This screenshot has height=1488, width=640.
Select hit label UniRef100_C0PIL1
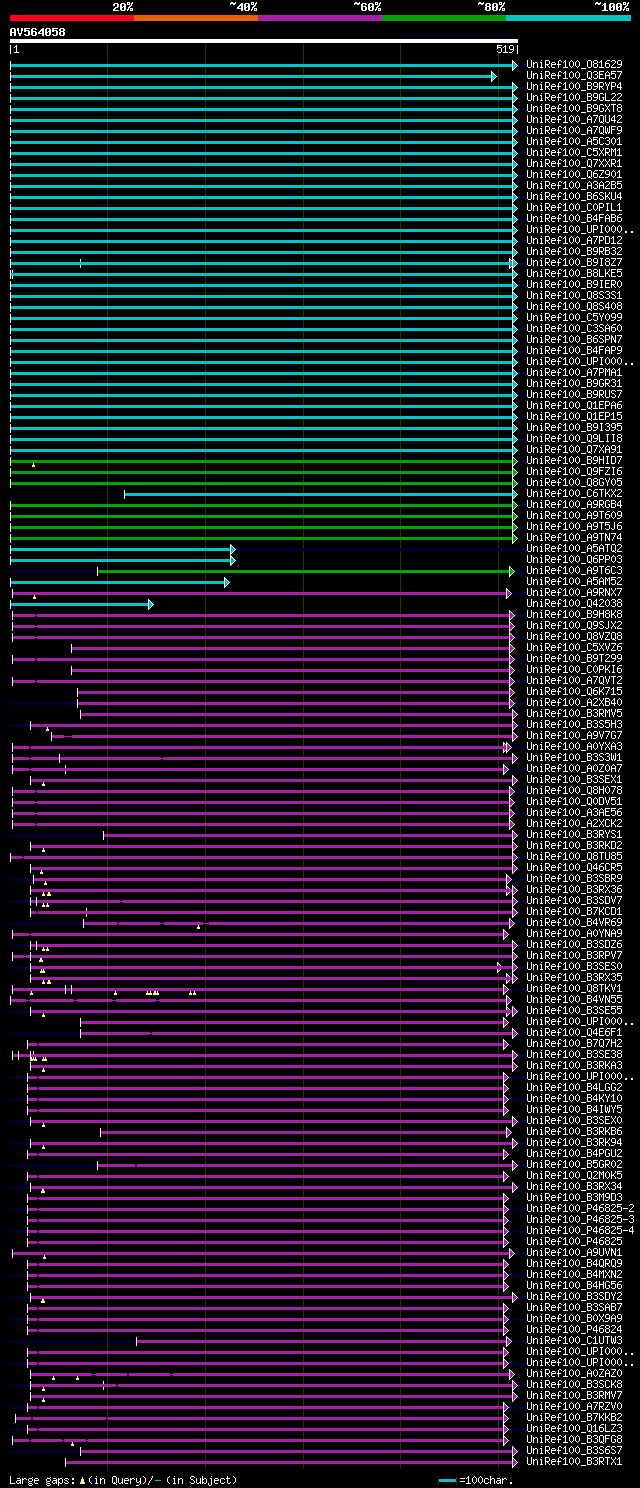pyautogui.click(x=574, y=207)
